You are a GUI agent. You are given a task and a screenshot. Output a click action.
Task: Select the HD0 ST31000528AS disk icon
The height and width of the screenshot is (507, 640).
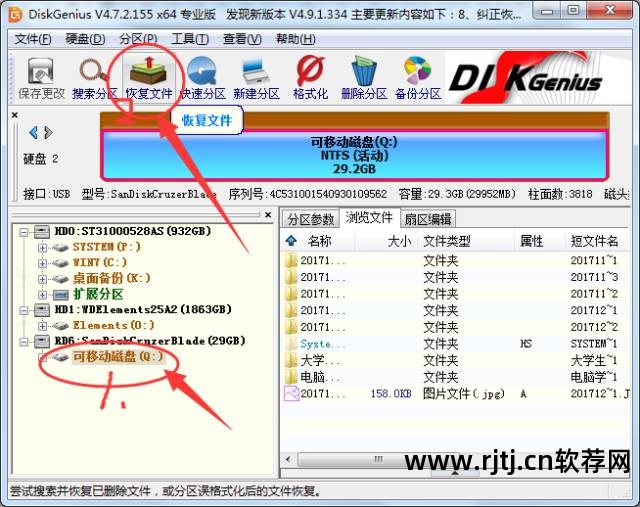coord(42,231)
